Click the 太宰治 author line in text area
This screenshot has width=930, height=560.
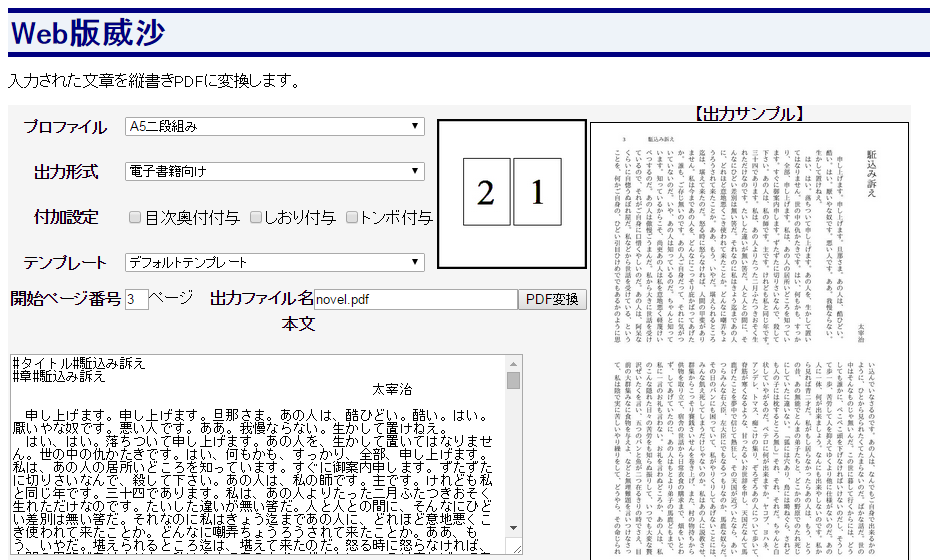point(392,390)
